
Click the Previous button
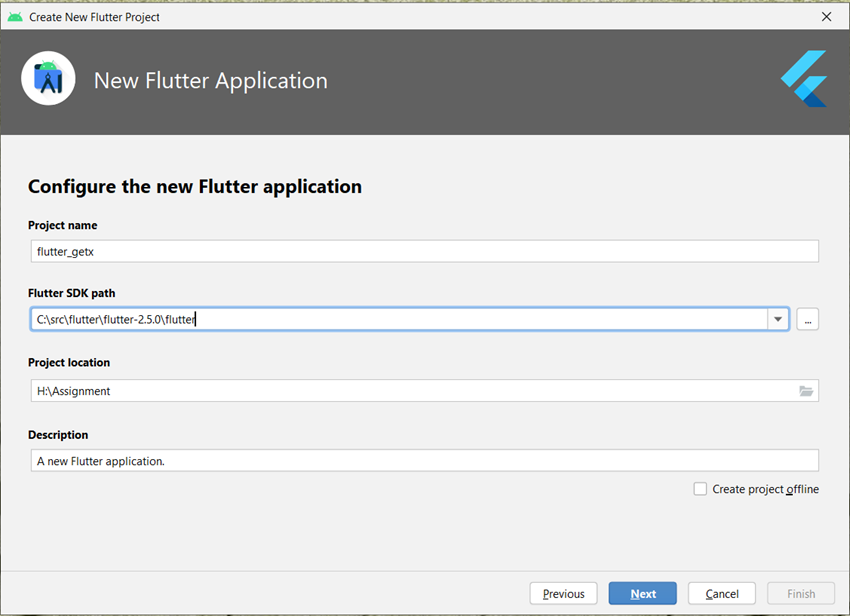point(563,593)
